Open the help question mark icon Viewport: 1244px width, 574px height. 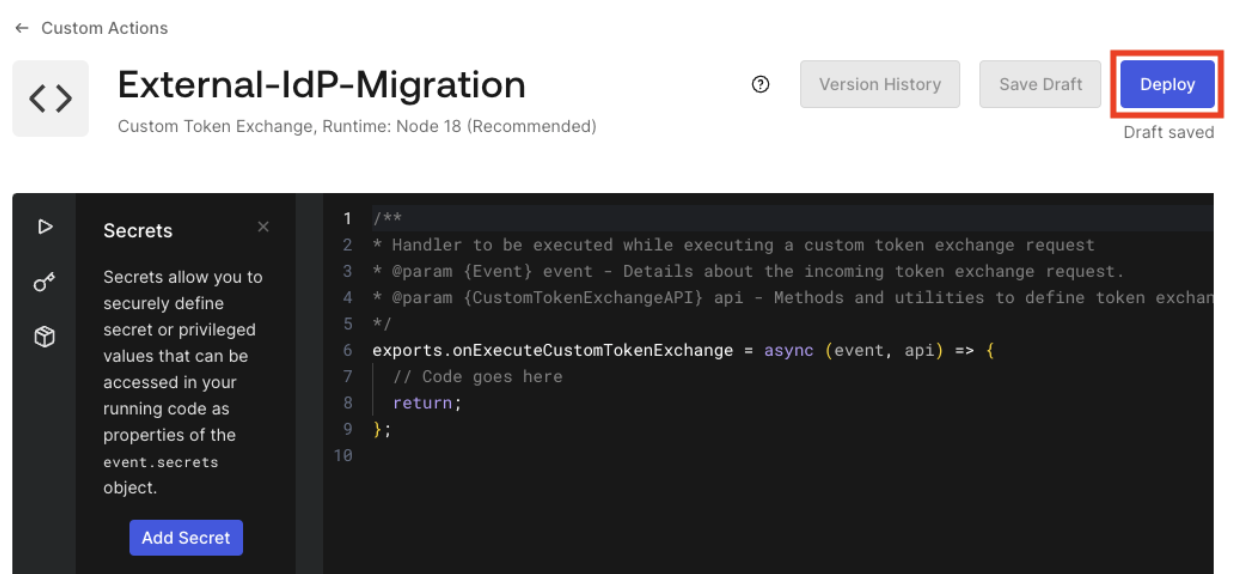(x=760, y=84)
